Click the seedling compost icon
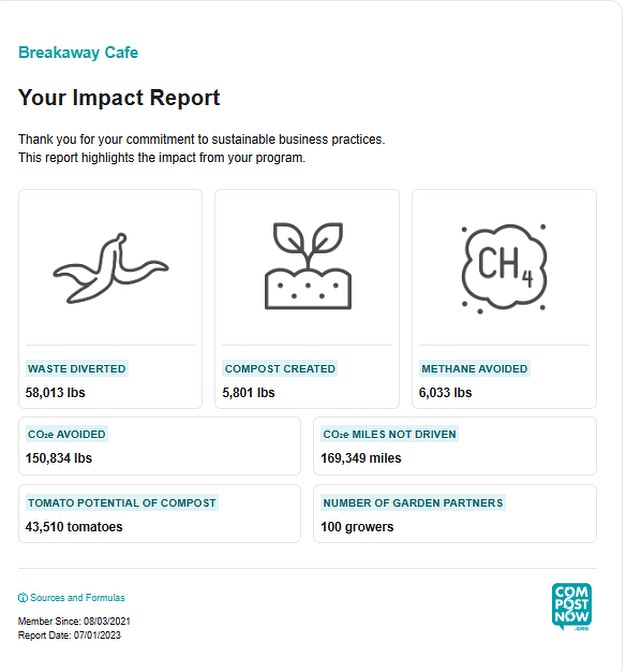The image size is (626, 672). [307, 265]
